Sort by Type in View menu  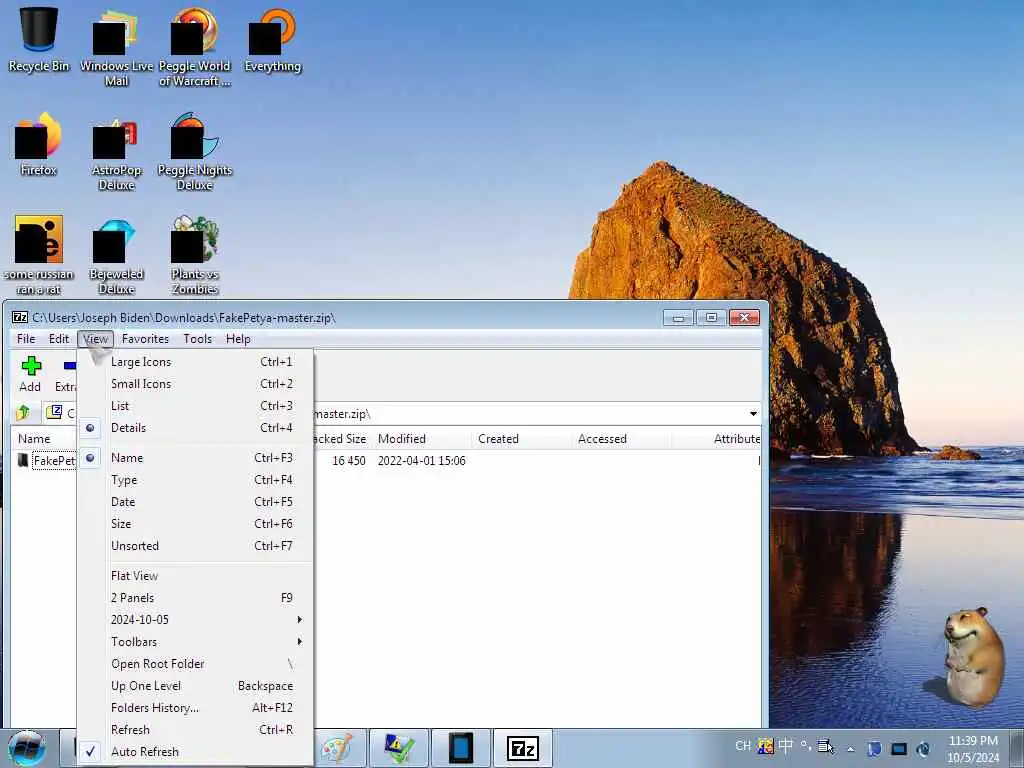[x=196, y=480]
